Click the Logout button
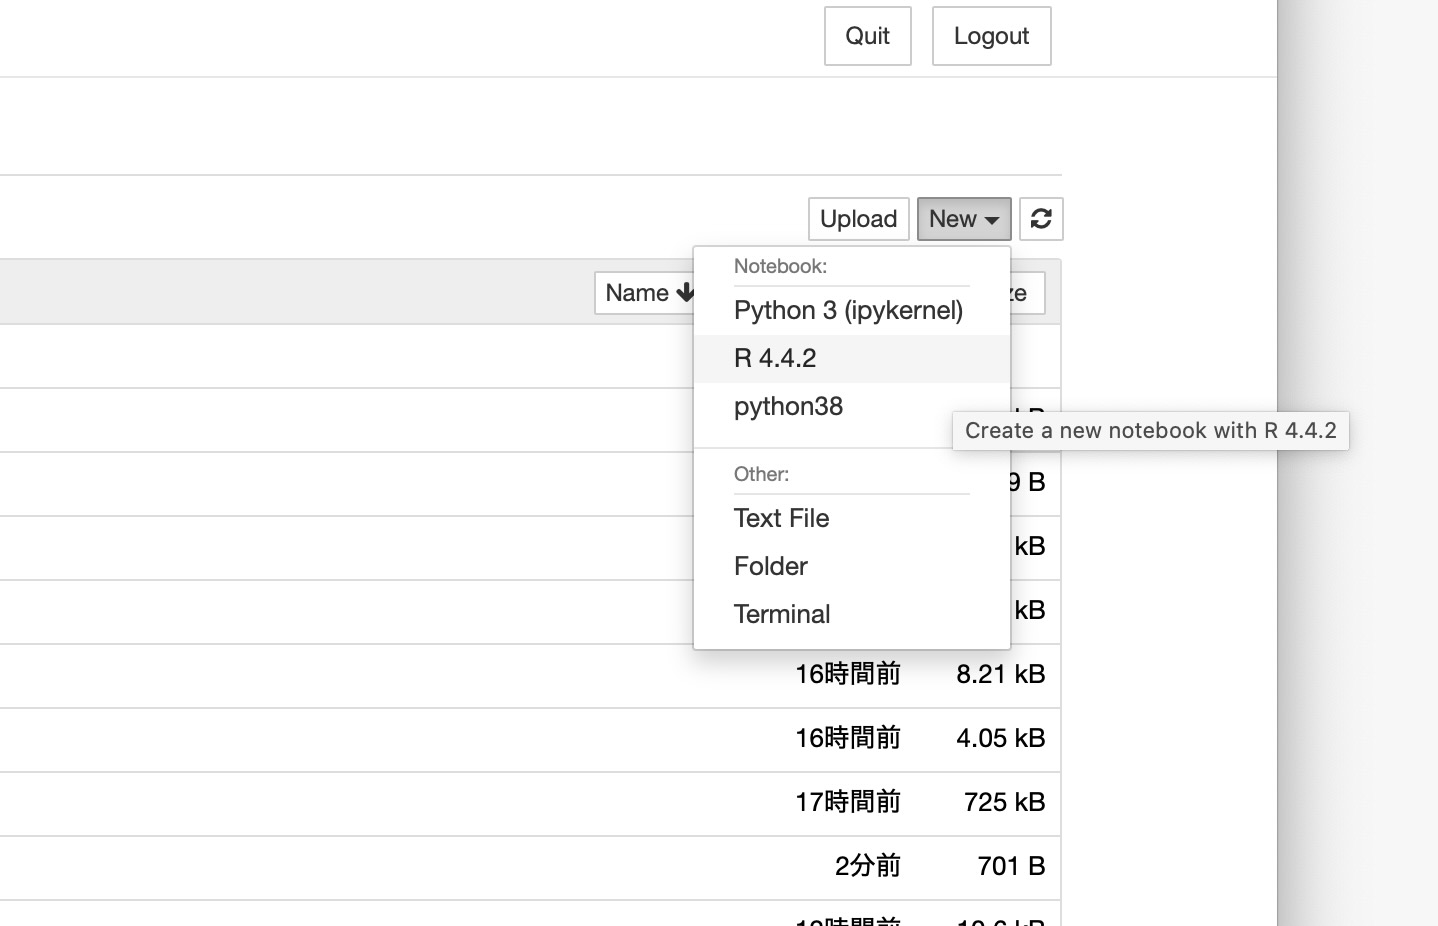The image size is (1438, 926). 991,36
